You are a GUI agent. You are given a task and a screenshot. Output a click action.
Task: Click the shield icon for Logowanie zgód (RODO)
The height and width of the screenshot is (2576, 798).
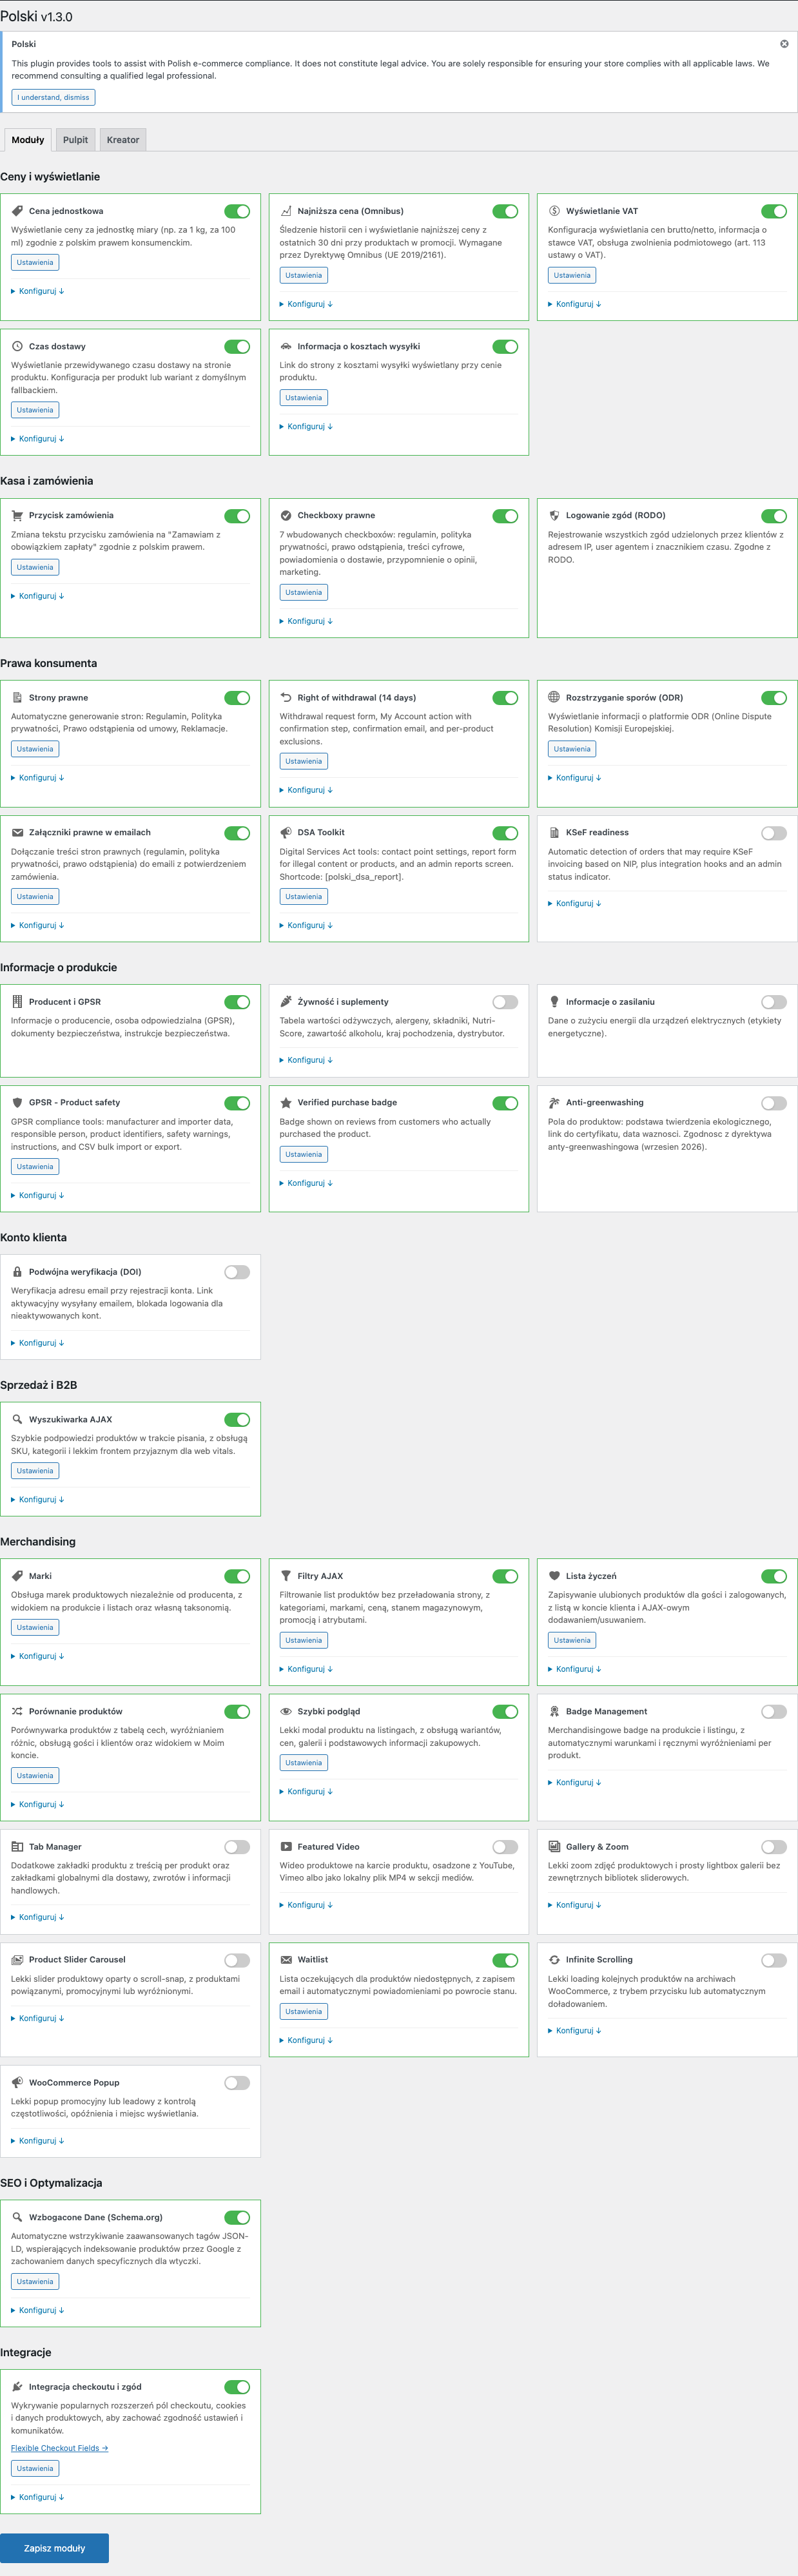(554, 516)
